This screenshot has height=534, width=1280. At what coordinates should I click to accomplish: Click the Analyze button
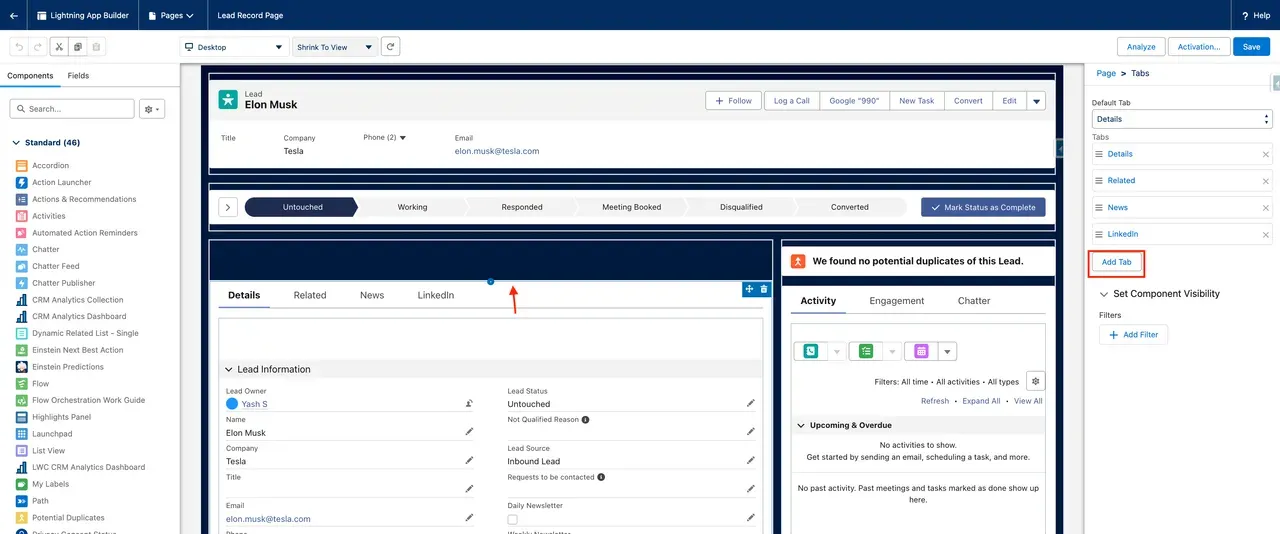(x=1141, y=47)
